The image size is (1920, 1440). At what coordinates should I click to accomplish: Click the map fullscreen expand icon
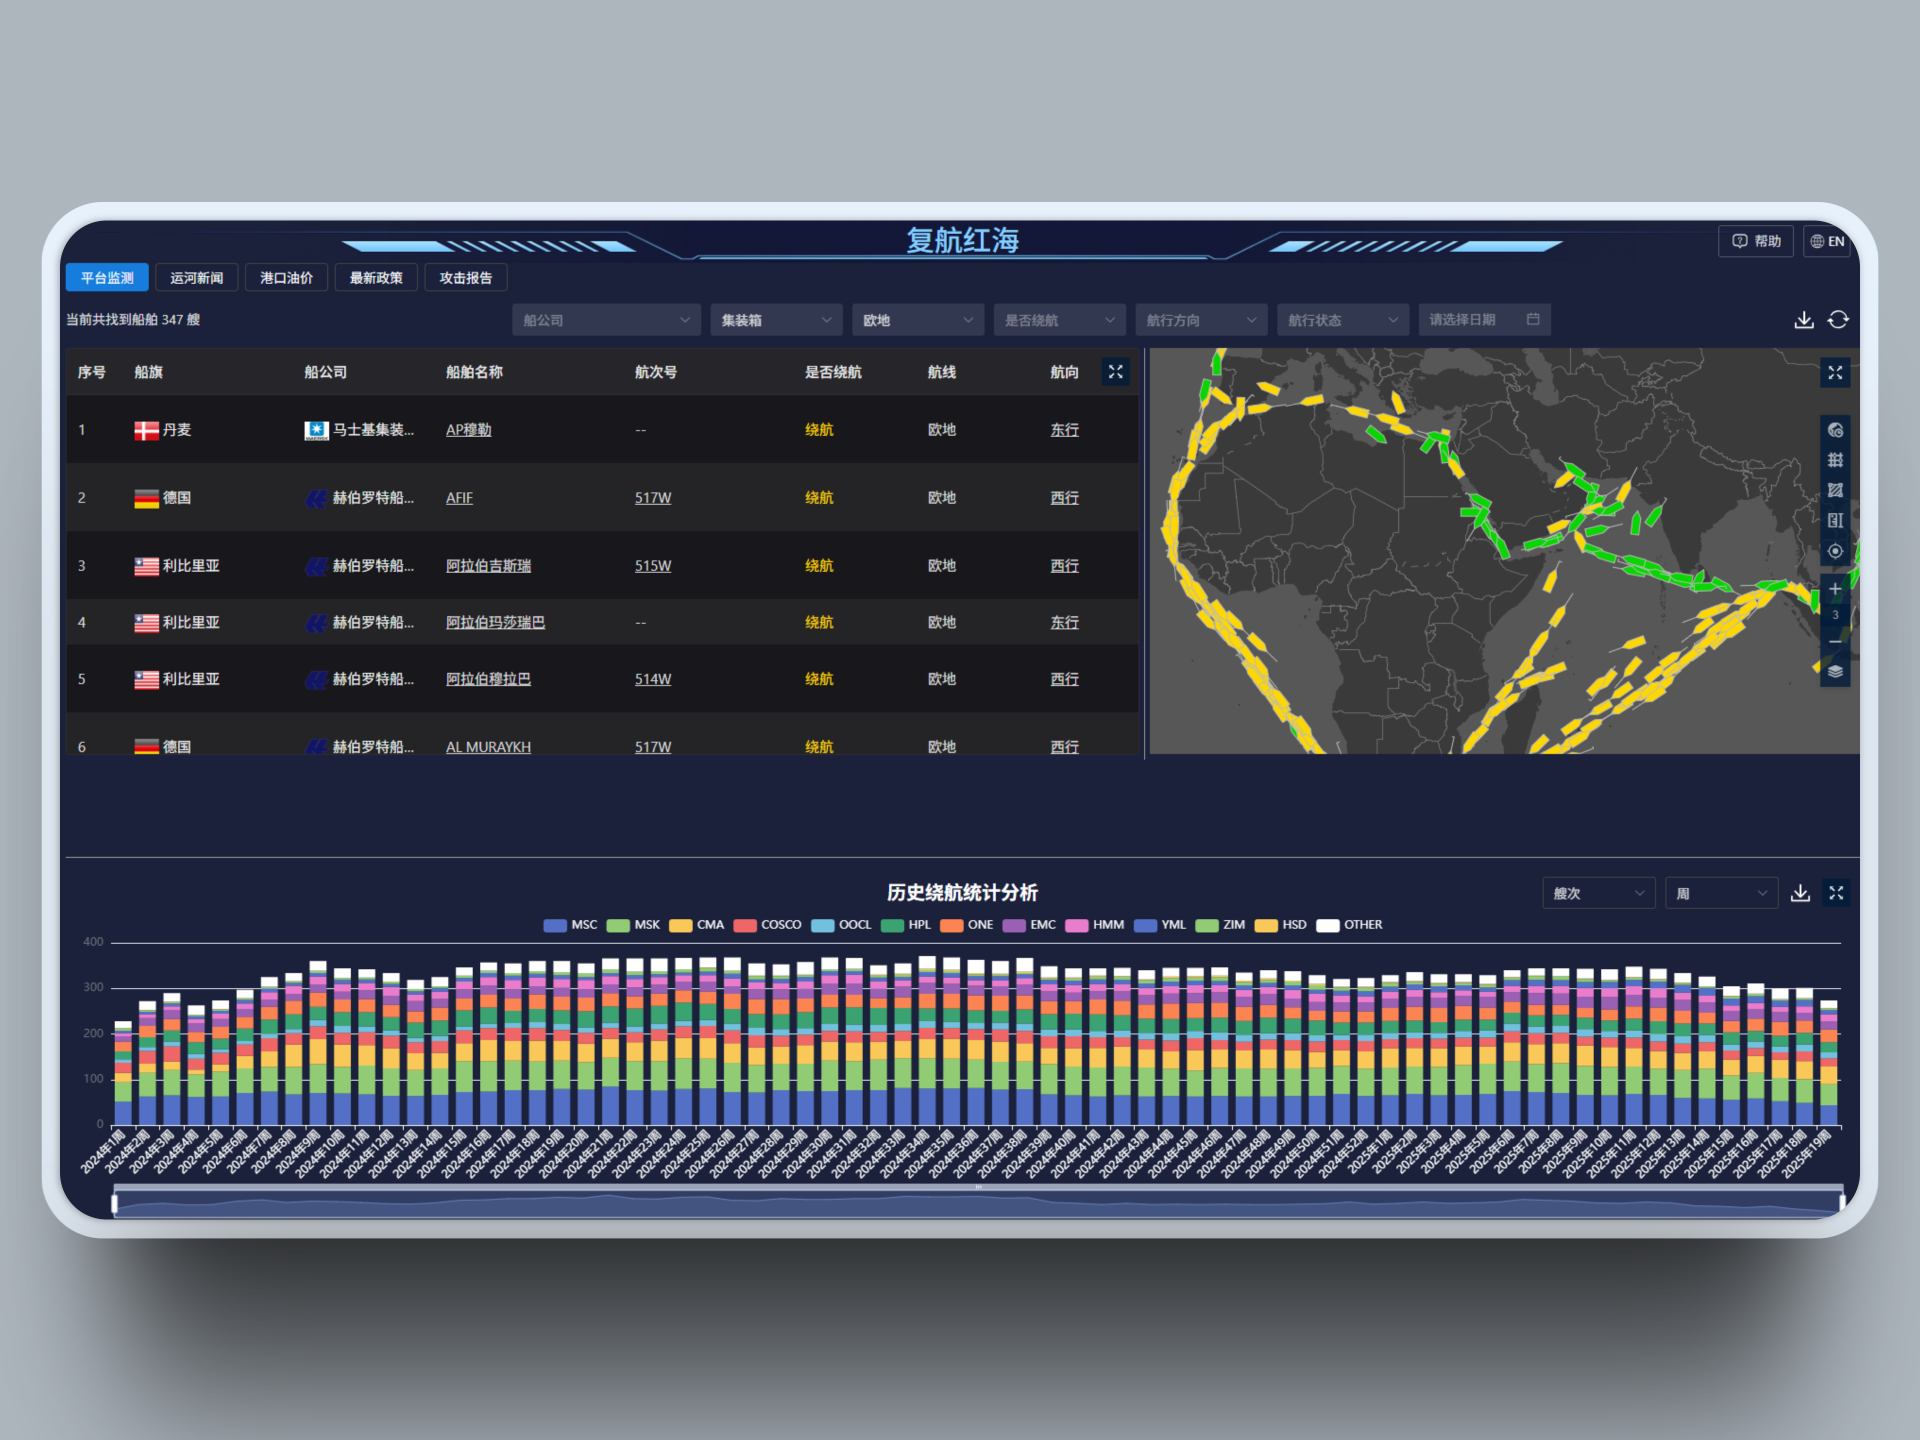[1835, 373]
